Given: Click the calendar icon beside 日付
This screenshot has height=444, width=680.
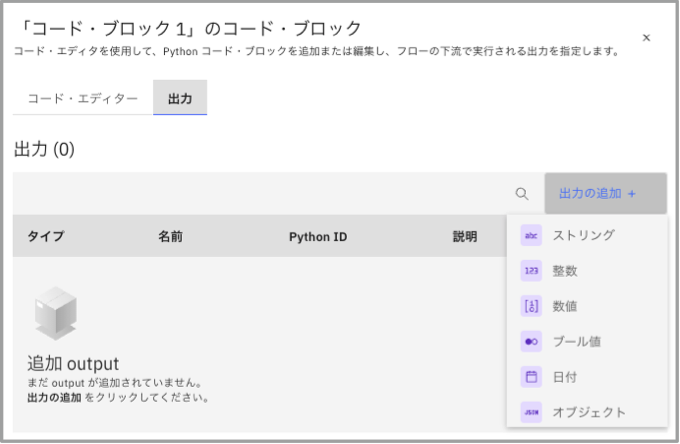Looking at the screenshot, I should click(x=531, y=377).
